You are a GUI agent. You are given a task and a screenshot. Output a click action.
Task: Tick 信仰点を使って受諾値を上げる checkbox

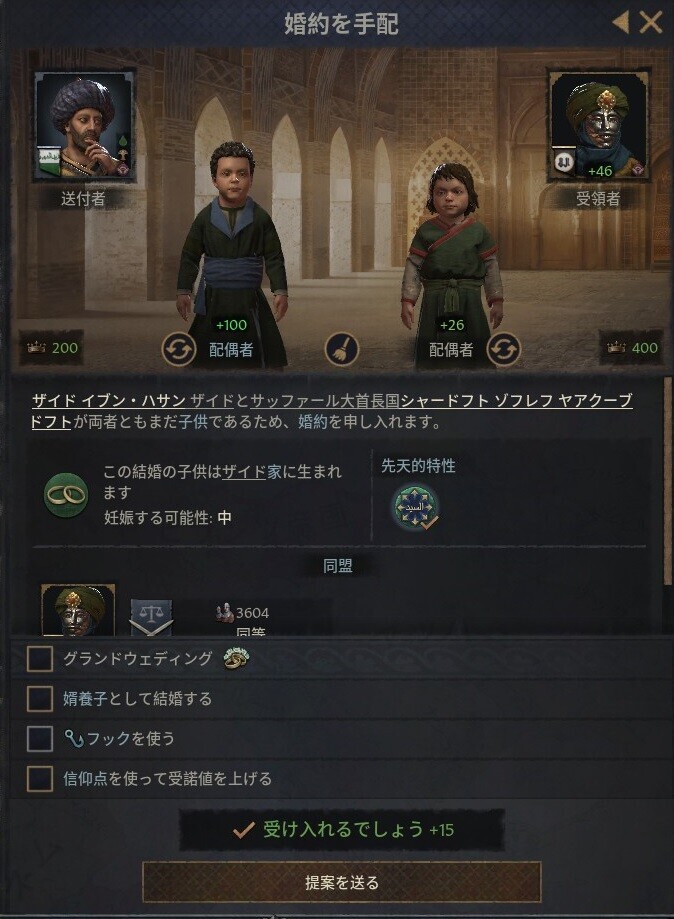[x=40, y=779]
